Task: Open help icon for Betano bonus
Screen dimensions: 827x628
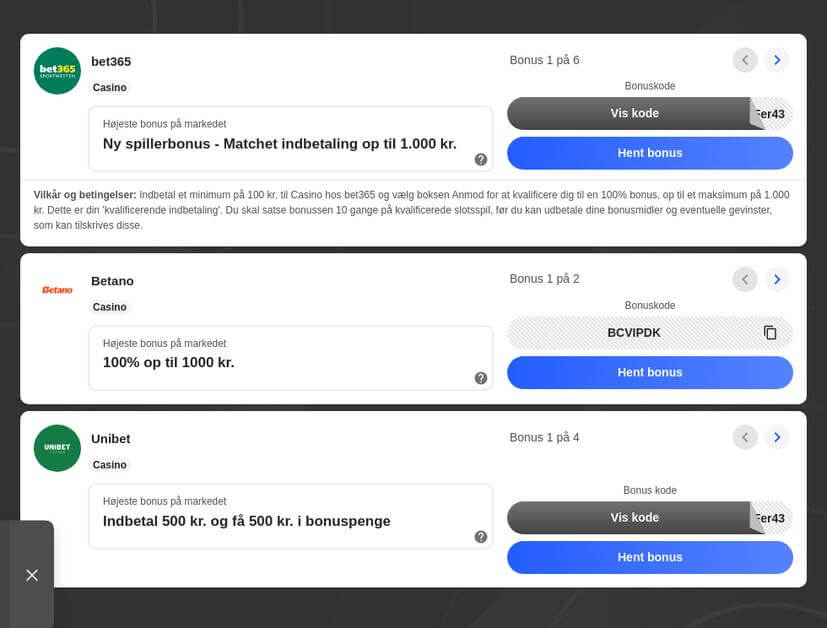Action: tap(481, 378)
